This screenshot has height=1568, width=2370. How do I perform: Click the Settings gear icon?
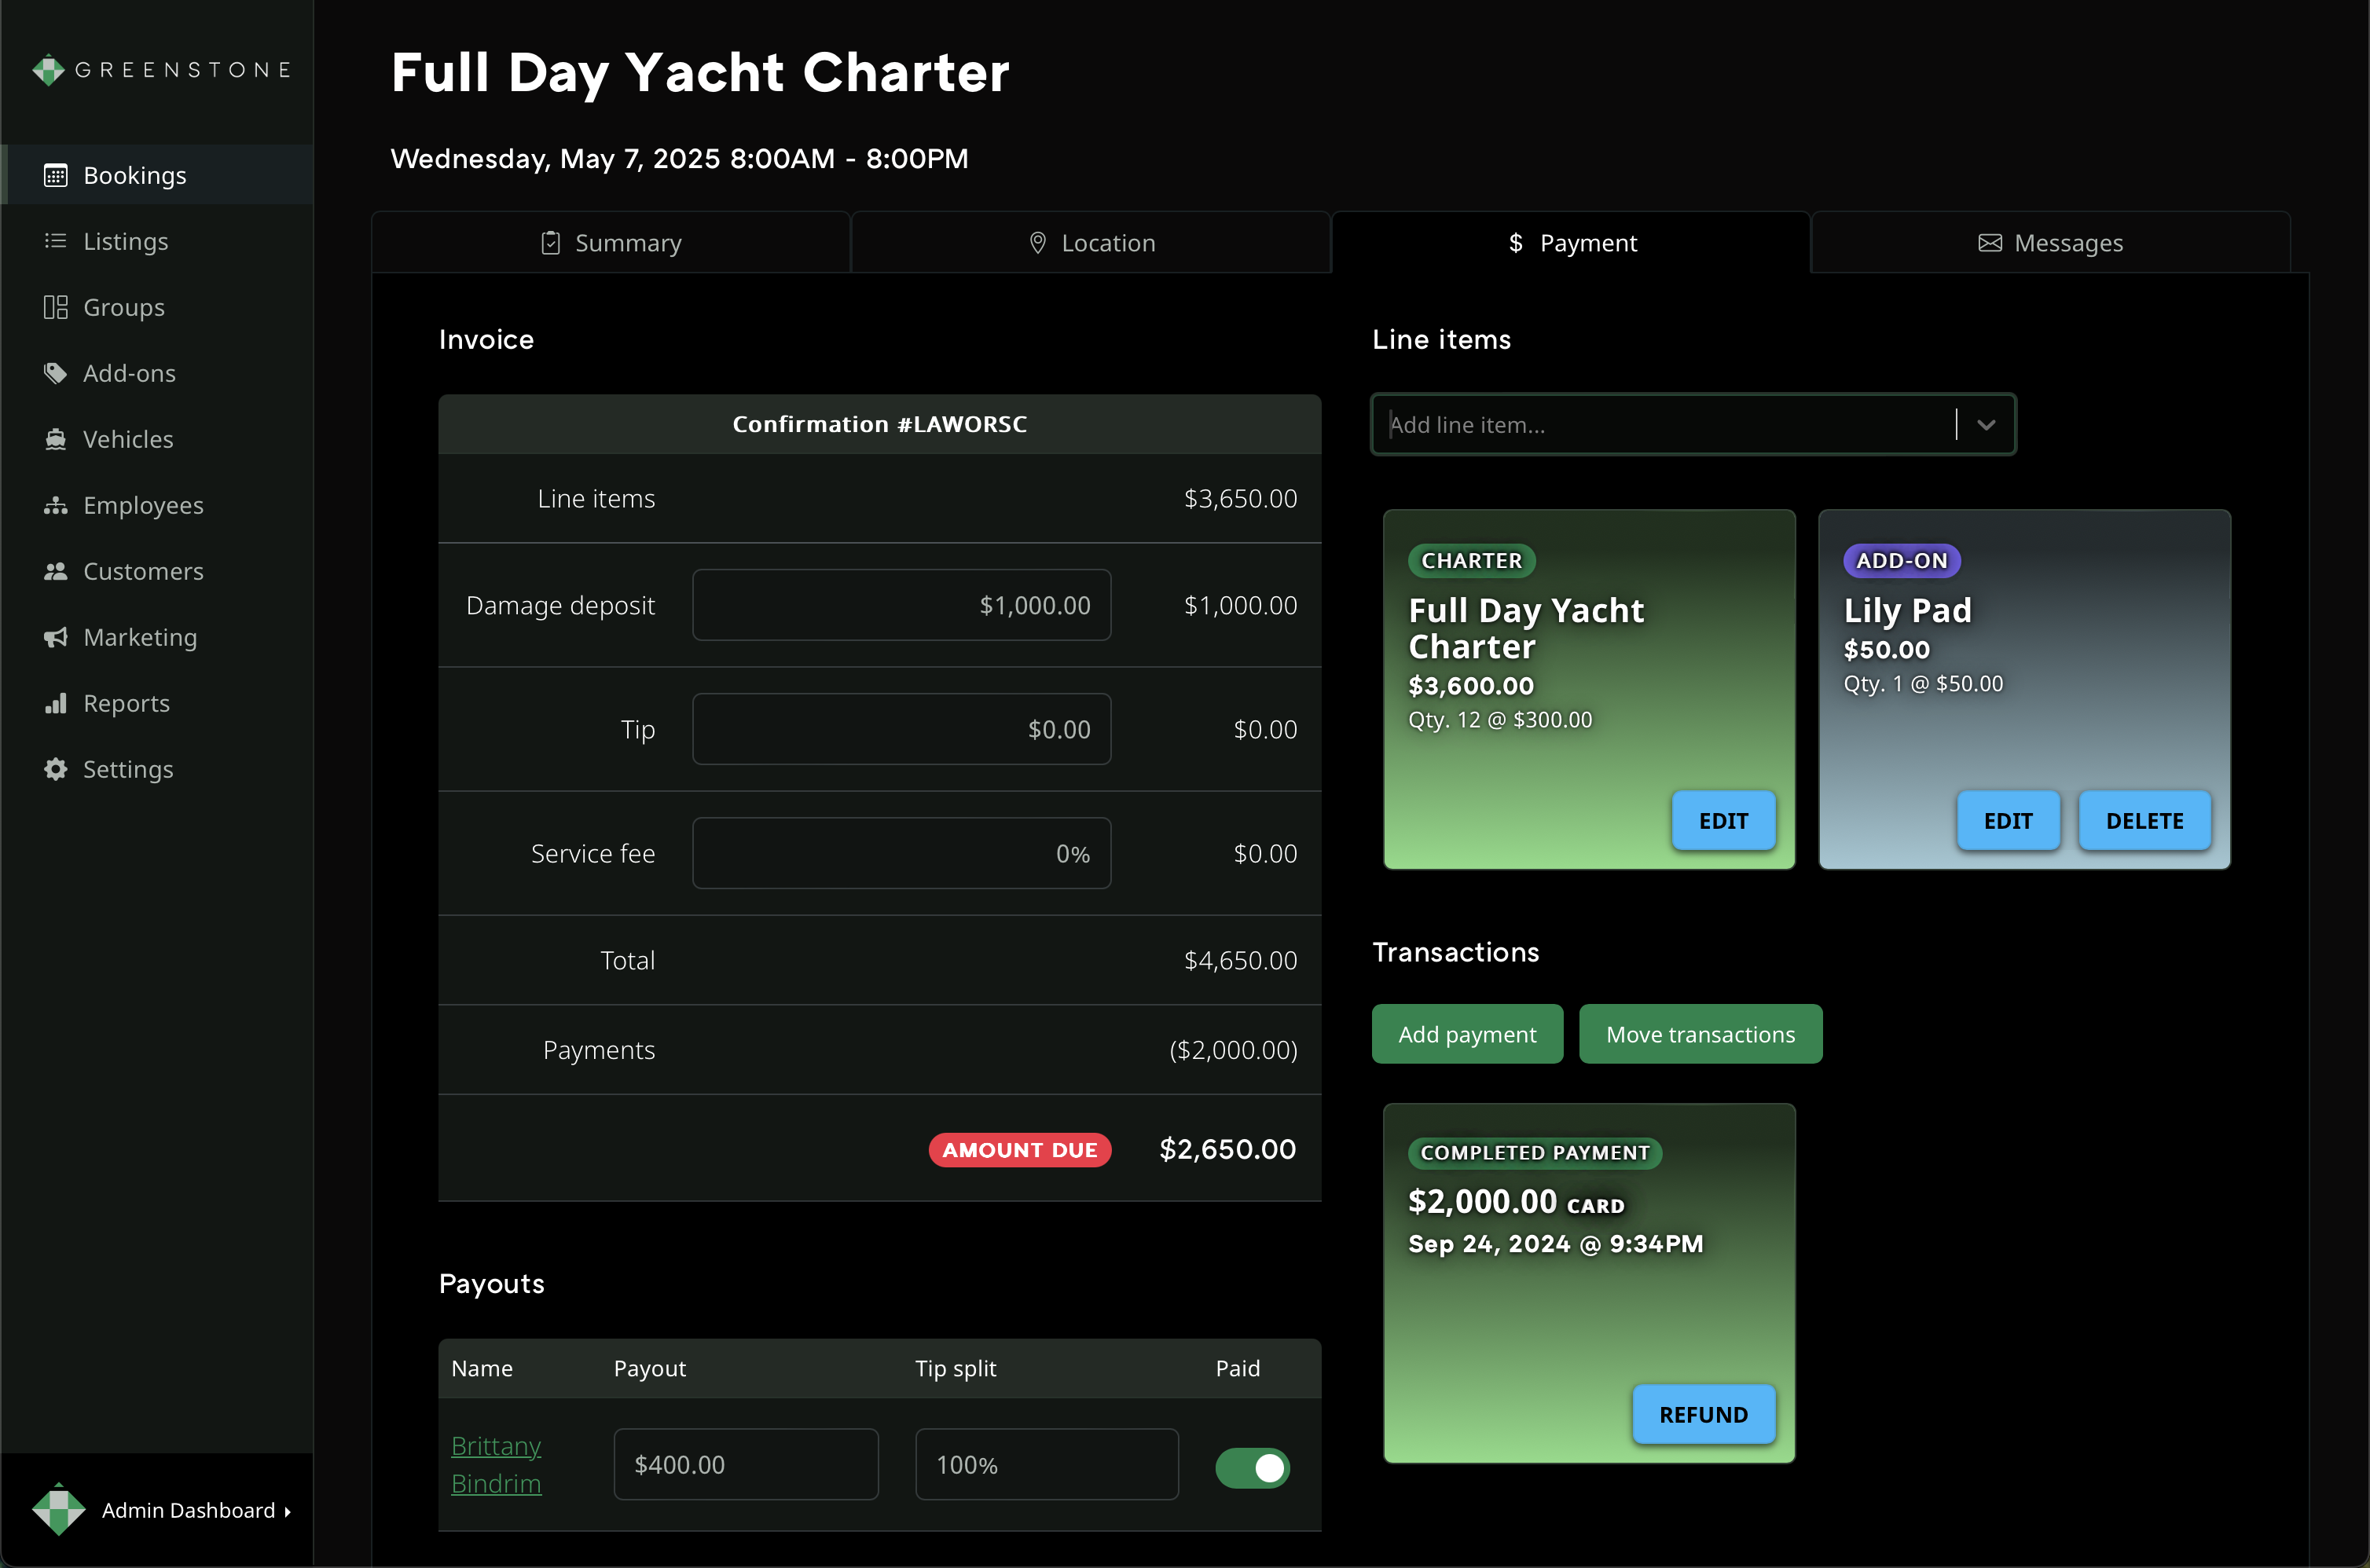(56, 769)
